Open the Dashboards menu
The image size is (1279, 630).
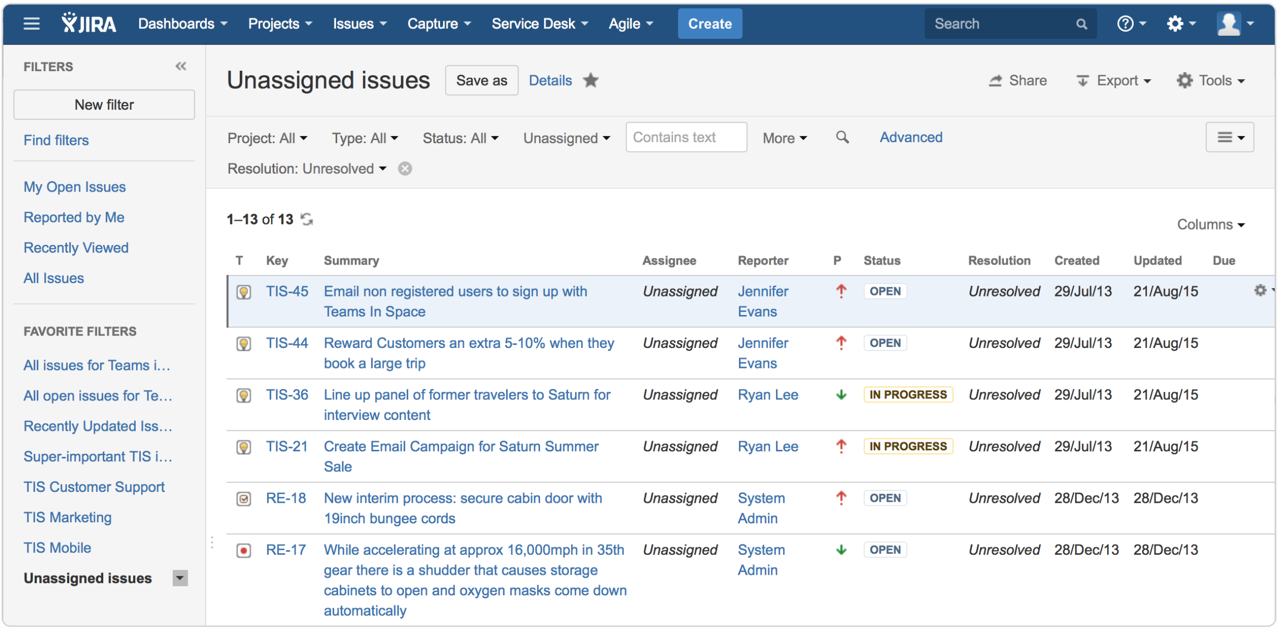(x=182, y=24)
